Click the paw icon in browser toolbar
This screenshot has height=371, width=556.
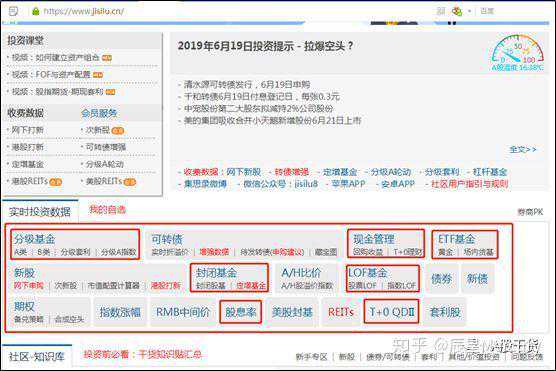pyautogui.click(x=457, y=11)
